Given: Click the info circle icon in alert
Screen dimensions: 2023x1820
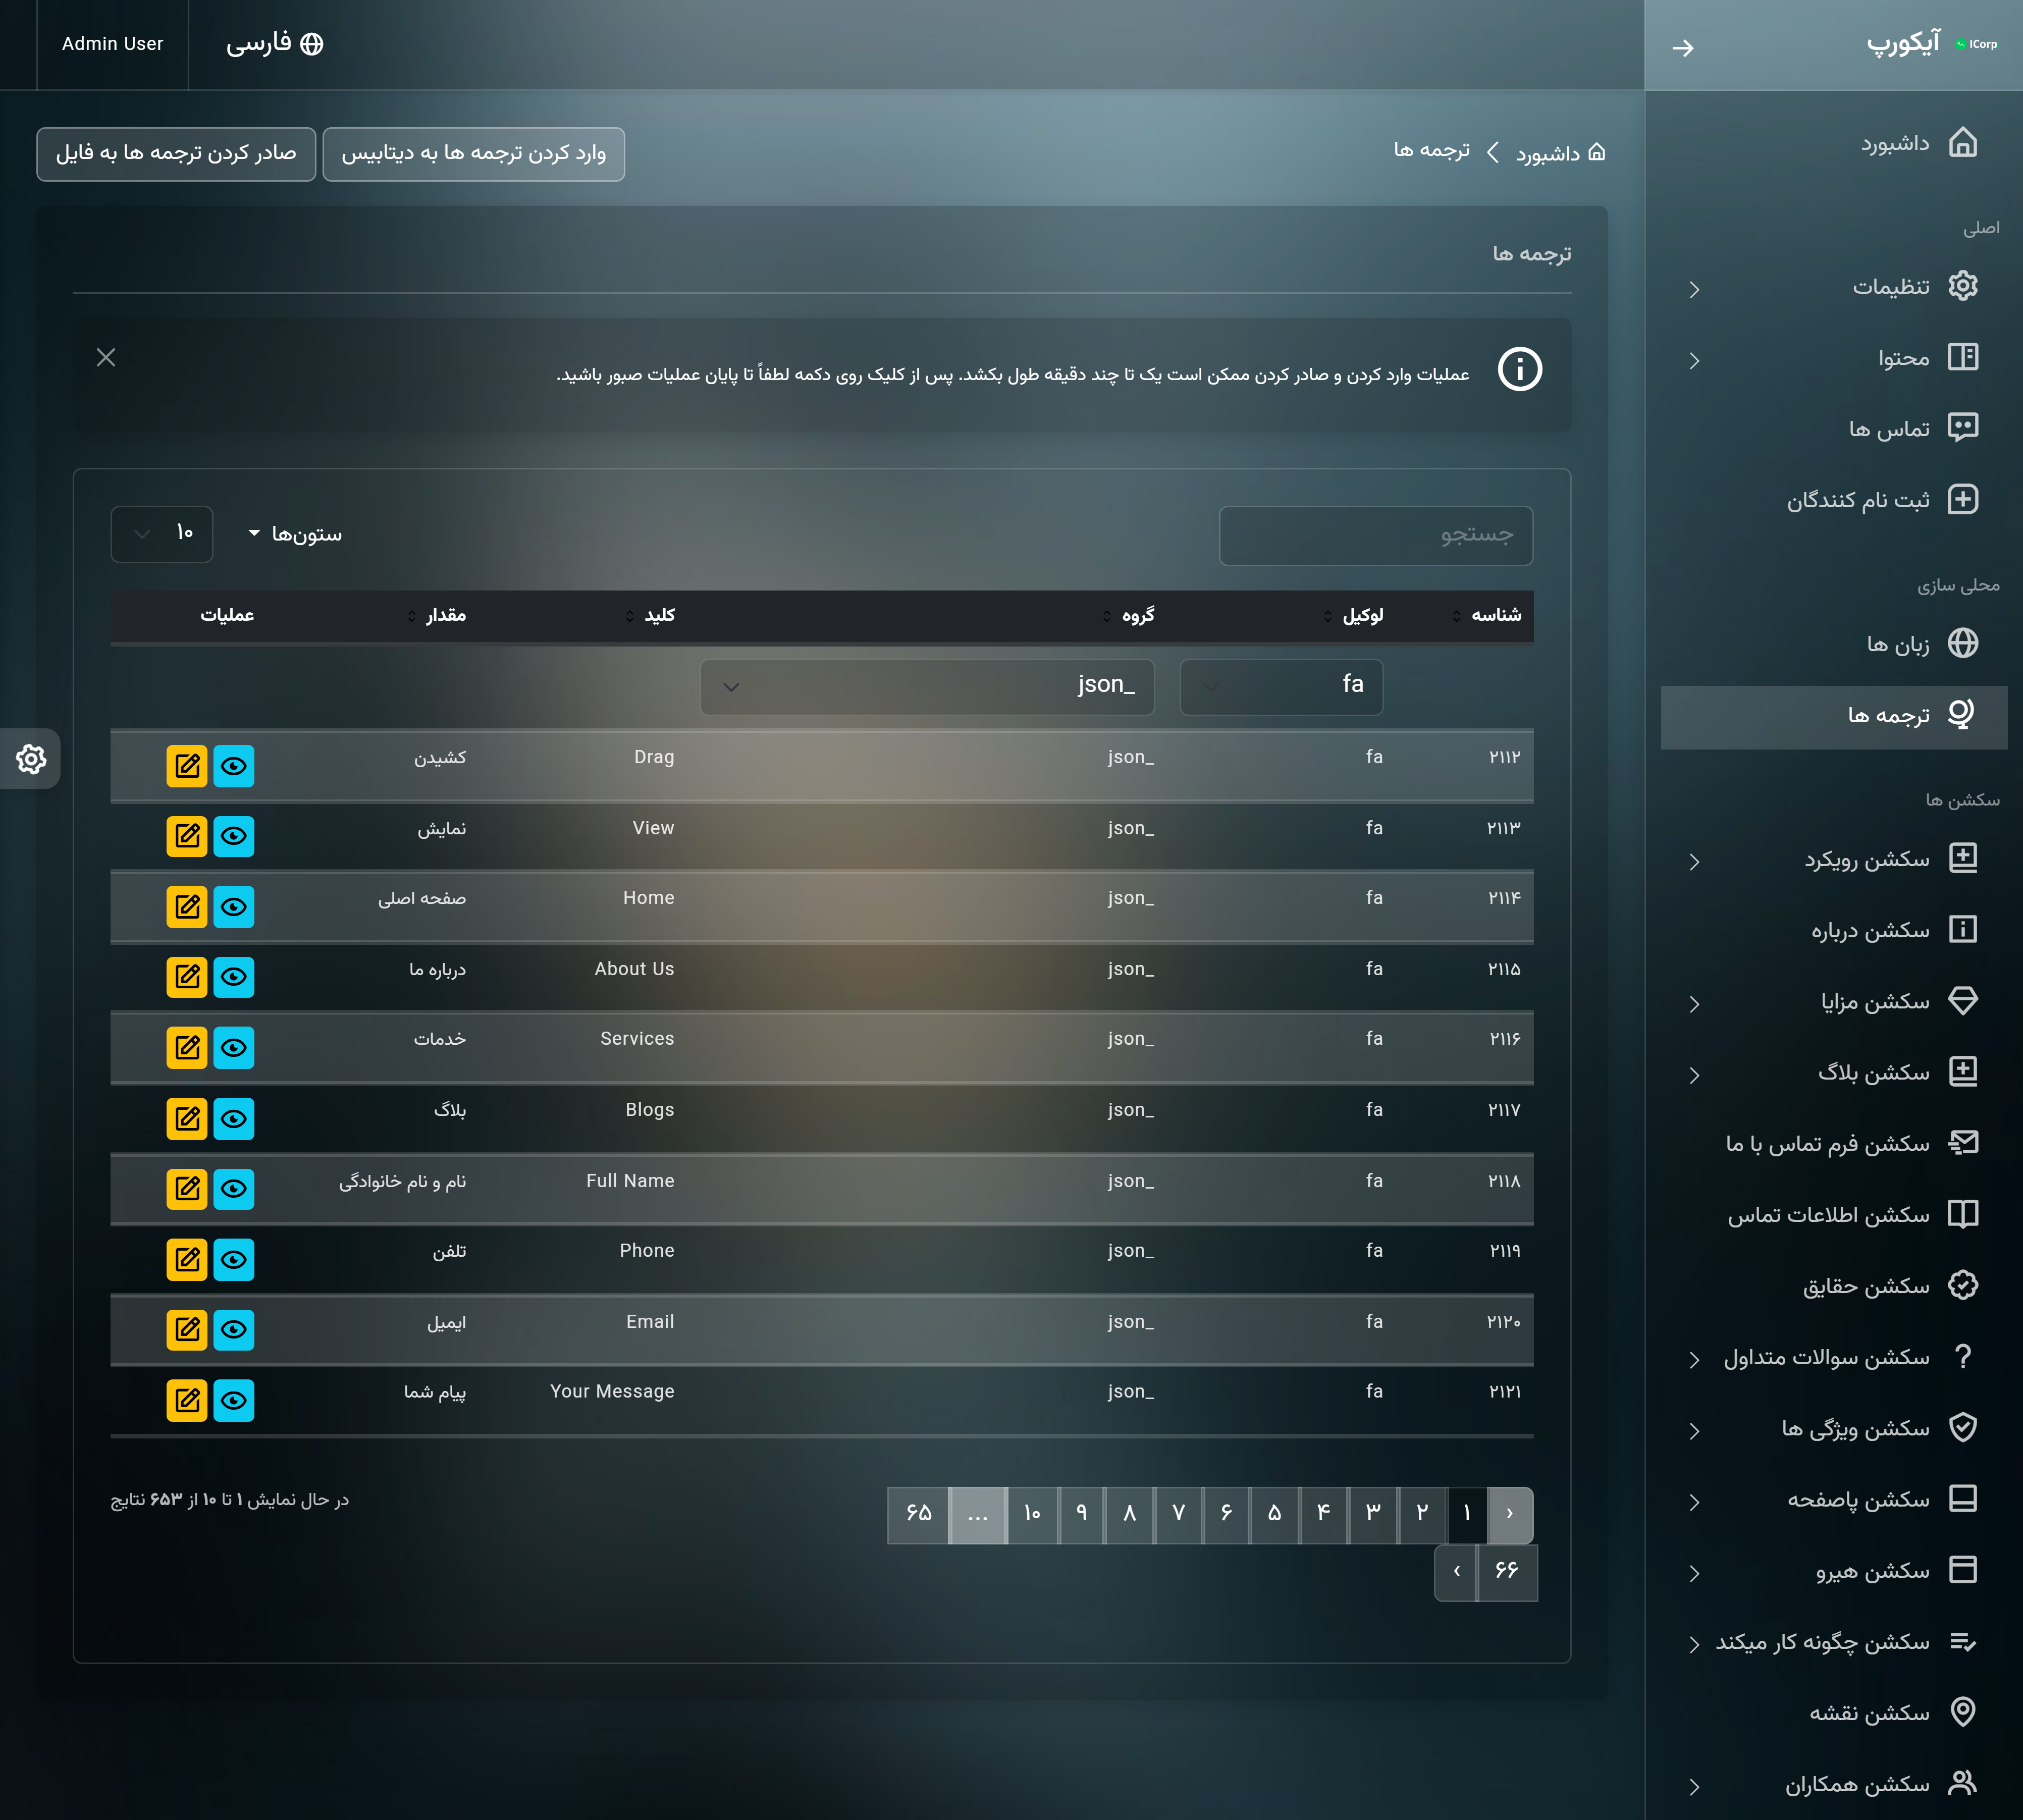Looking at the screenshot, I should click(1519, 370).
